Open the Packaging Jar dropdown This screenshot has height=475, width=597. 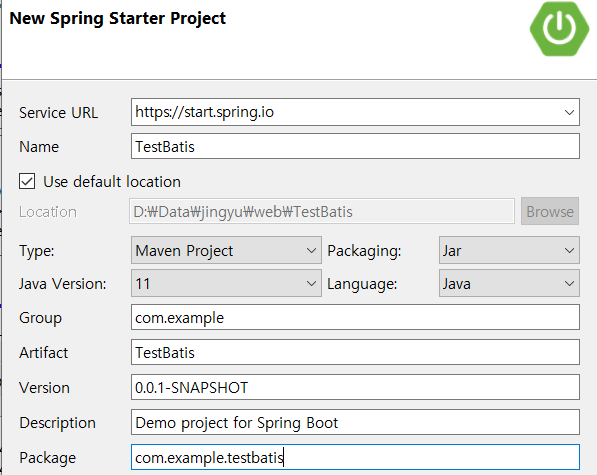[x=509, y=250]
